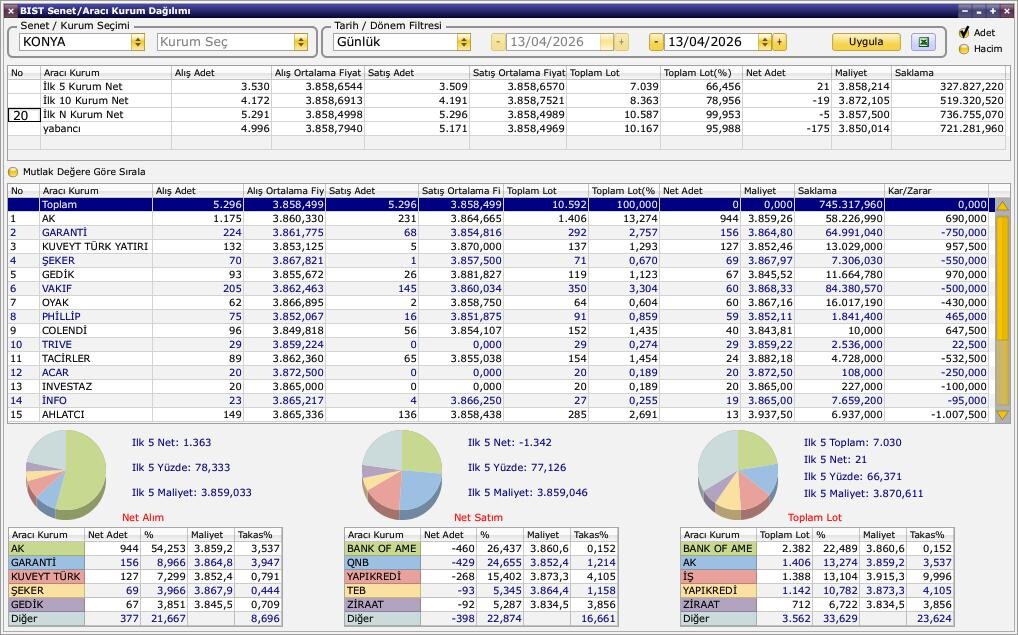This screenshot has width=1018, height=635.
Task: Toggle Mutlak Değere Göre Sırala option
Action: (13, 172)
